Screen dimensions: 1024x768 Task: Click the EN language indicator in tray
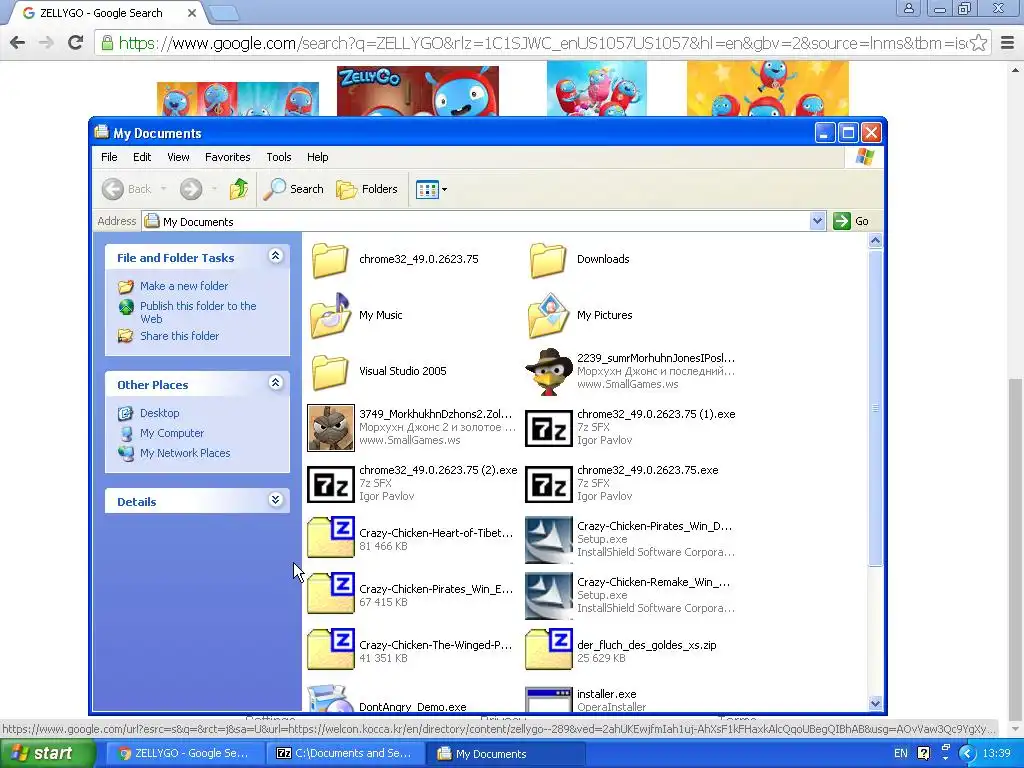901,754
